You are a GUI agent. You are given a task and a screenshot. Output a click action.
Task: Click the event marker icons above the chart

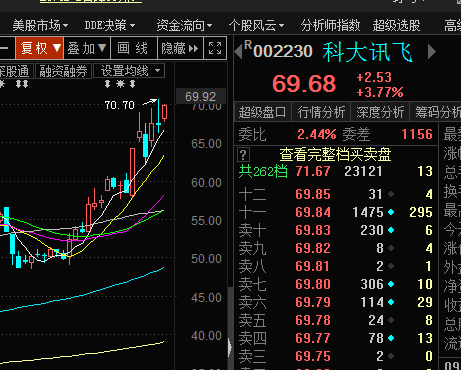click(x=120, y=84)
